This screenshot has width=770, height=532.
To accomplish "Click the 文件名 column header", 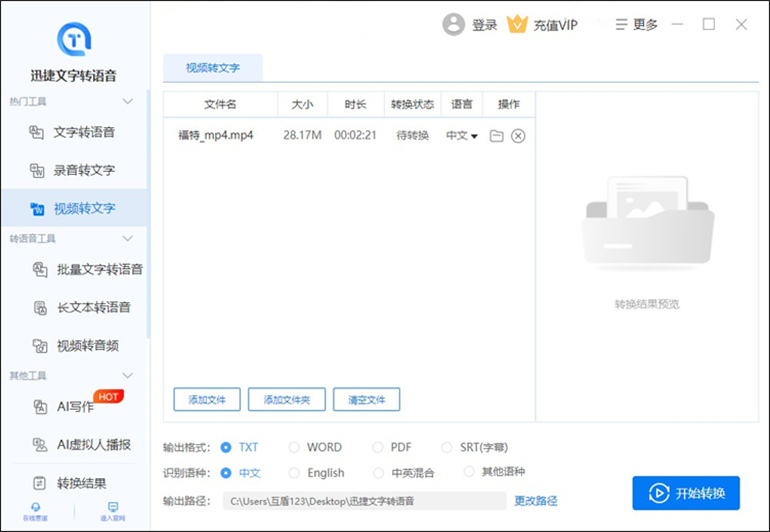I will 220,104.
